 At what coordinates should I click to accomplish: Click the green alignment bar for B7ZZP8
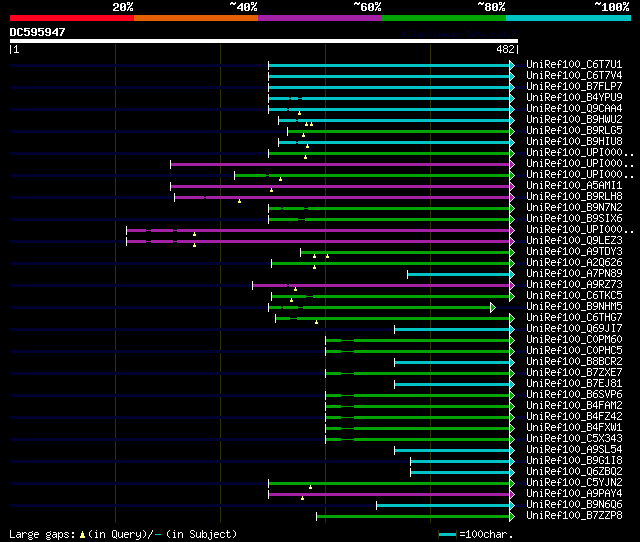click(x=413, y=517)
